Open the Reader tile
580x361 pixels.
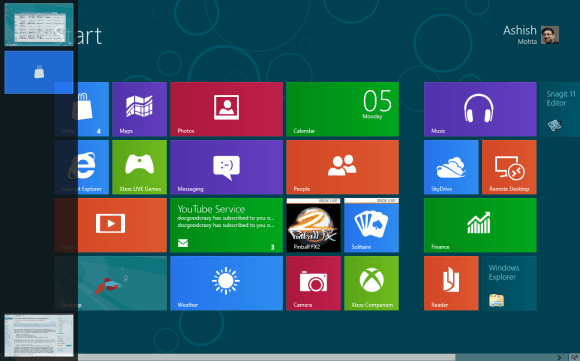(451, 283)
